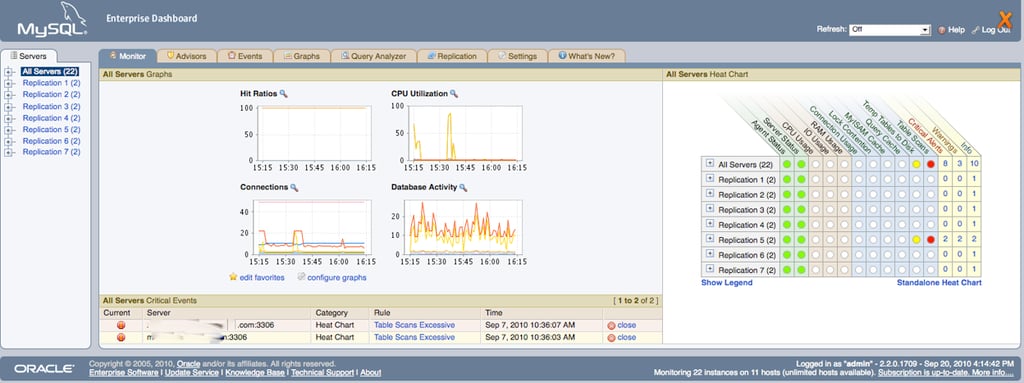Open the Graphs tab
1024x383 pixels.
(301, 56)
